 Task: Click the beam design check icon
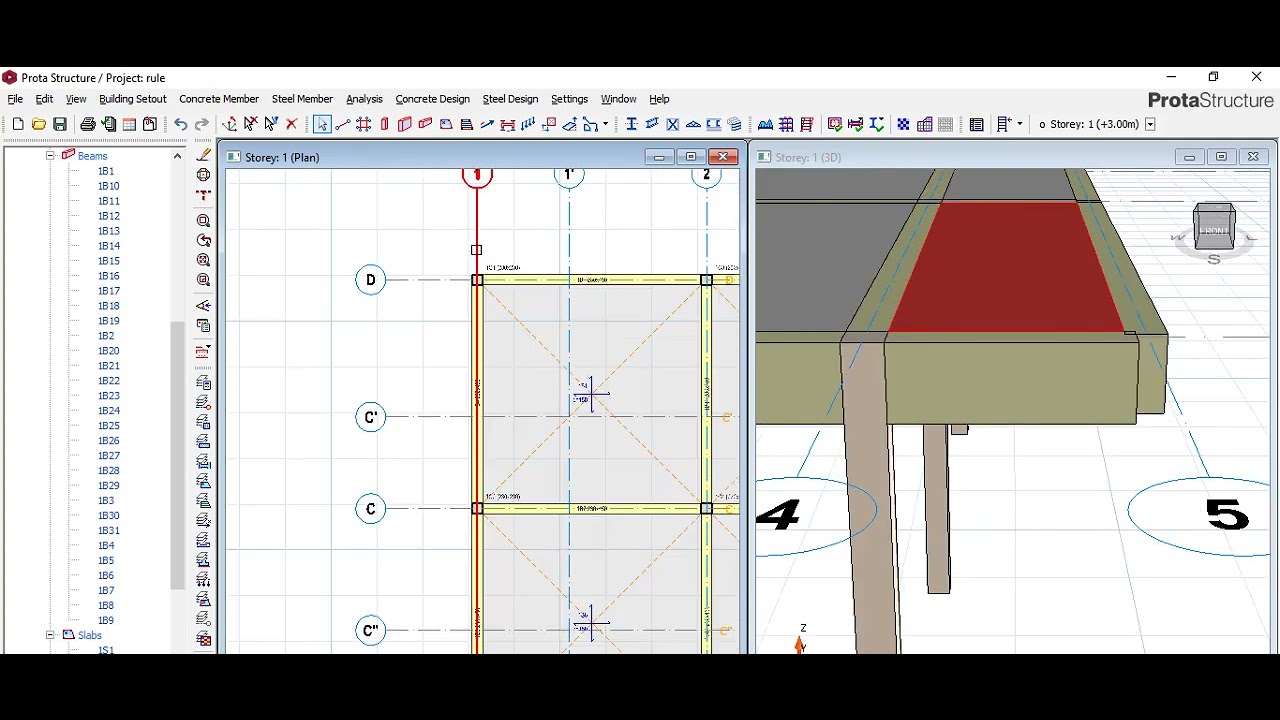tap(855, 124)
